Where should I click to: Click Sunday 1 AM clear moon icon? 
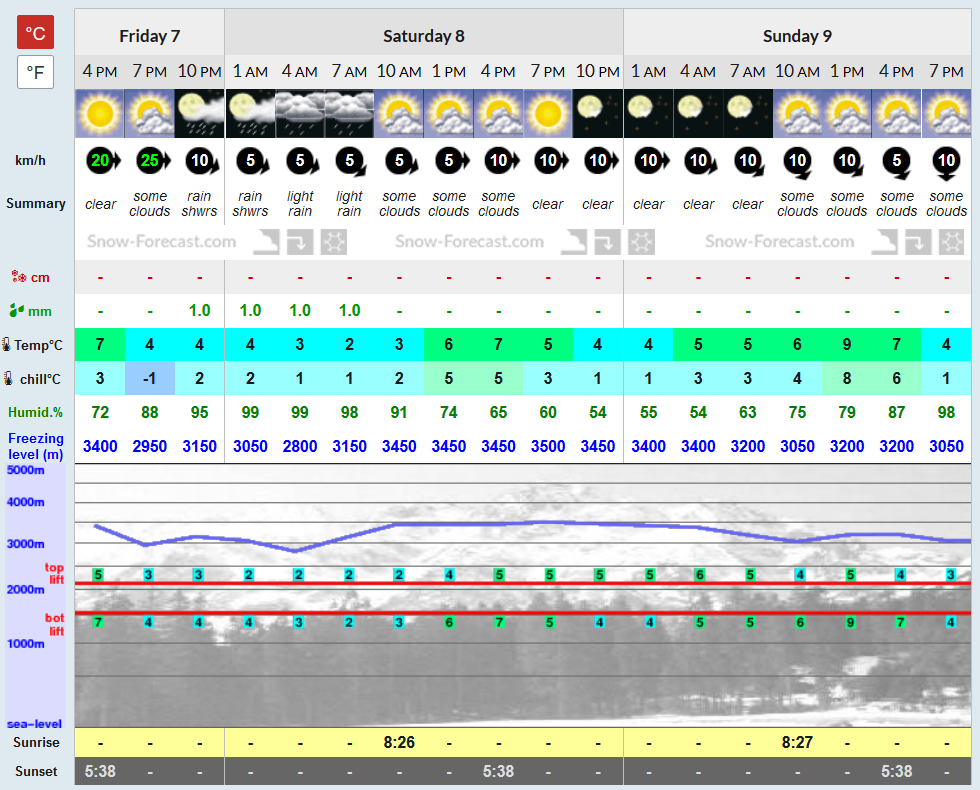649,113
